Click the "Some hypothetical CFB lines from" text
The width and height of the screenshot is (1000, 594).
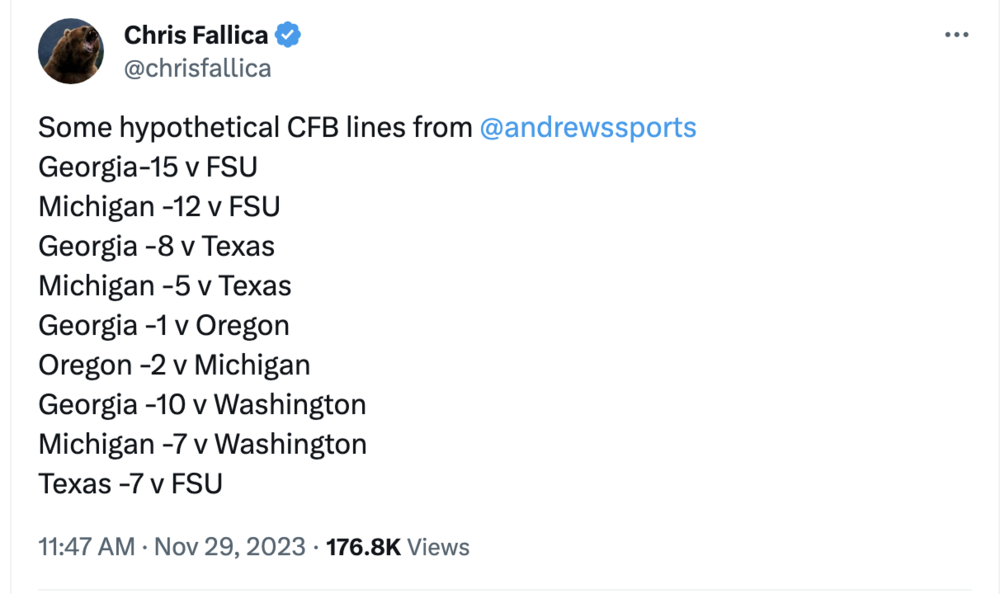point(255,128)
